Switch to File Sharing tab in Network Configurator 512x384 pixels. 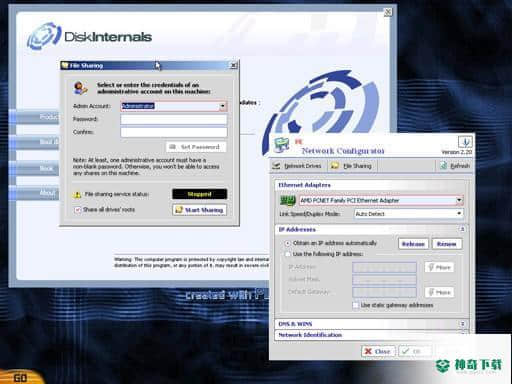pos(351,166)
